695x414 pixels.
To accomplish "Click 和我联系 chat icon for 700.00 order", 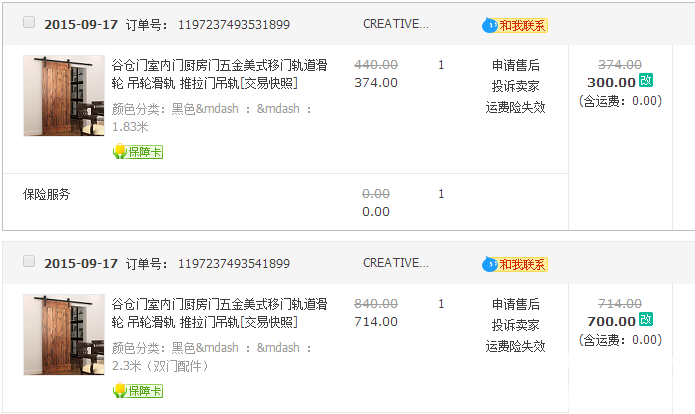I will [x=515, y=264].
